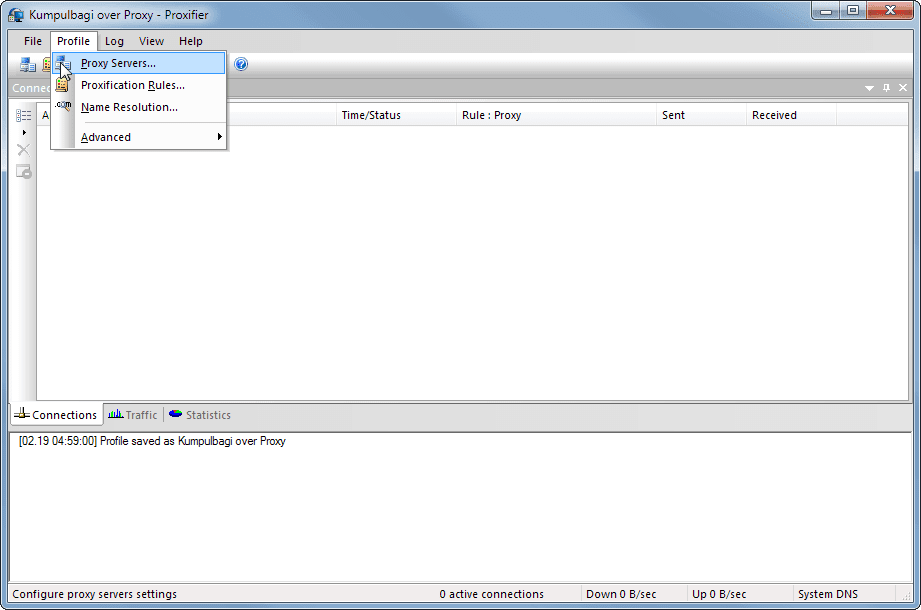Click the Proxifier app icon in the title bar
921x610 pixels.
point(16,15)
